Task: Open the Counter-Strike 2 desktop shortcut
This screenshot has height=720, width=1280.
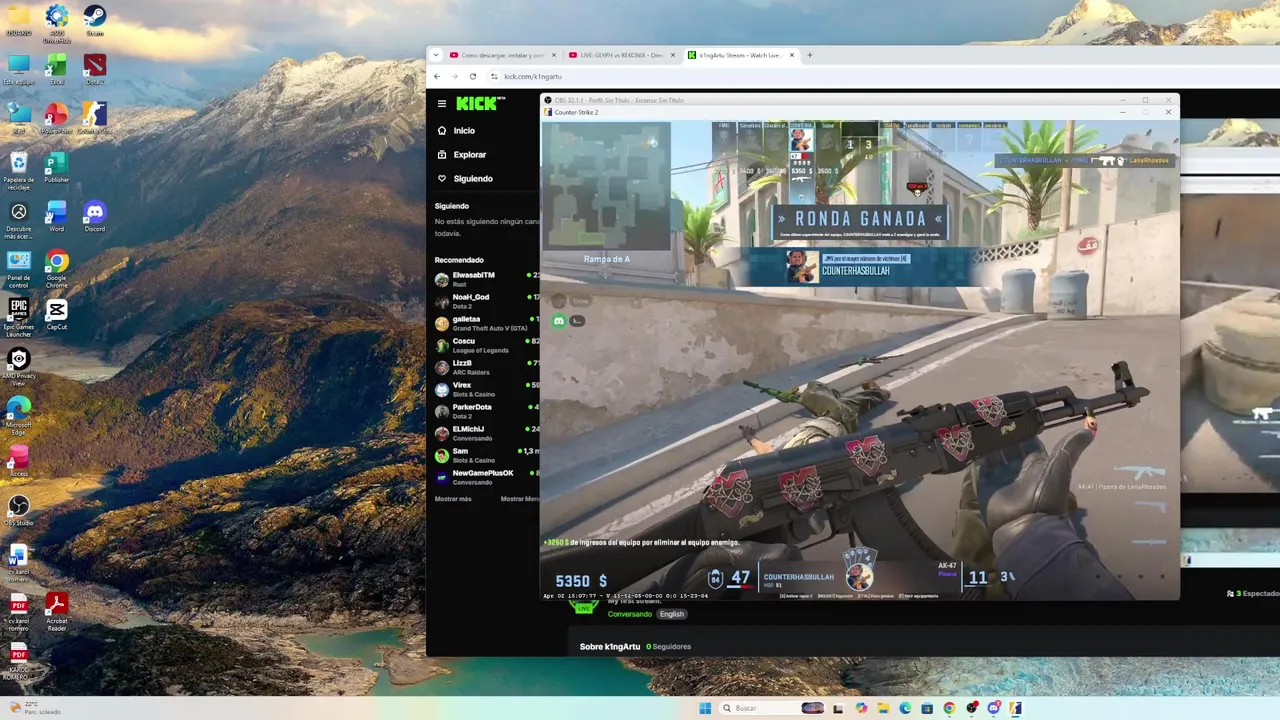Action: pos(94,118)
